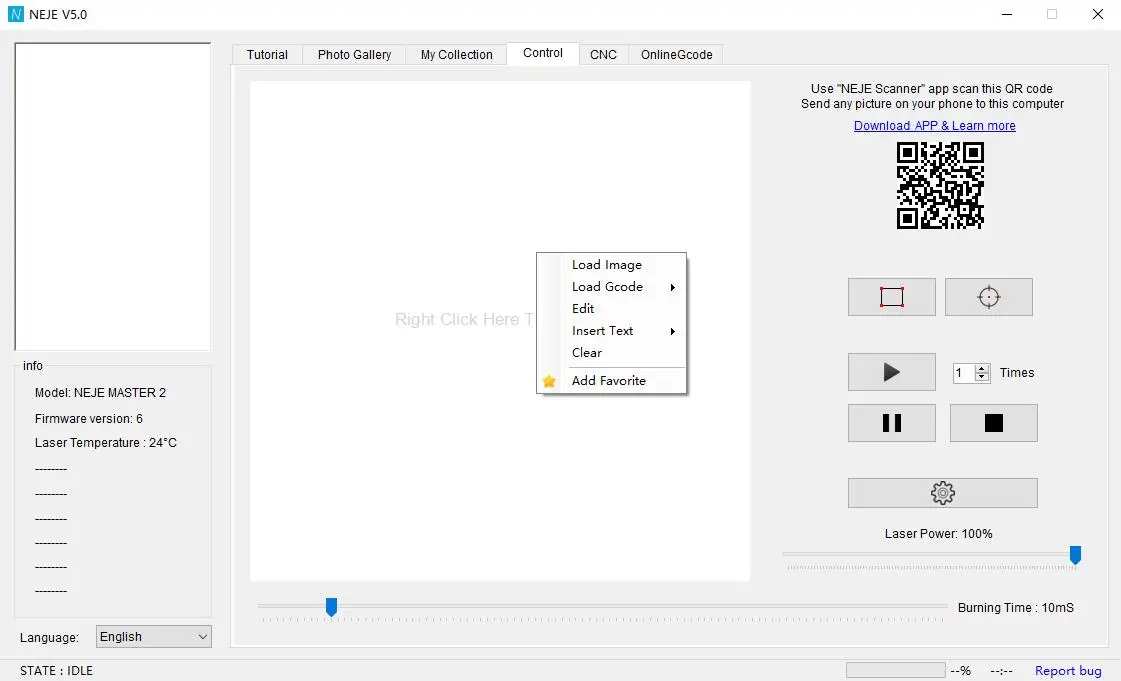
Task: Click the Burning Time slider handle
Action: click(x=331, y=607)
